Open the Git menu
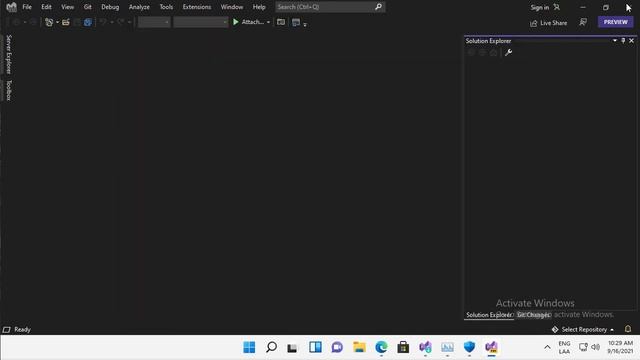Screen dimensions: 640x360 click(88, 7)
